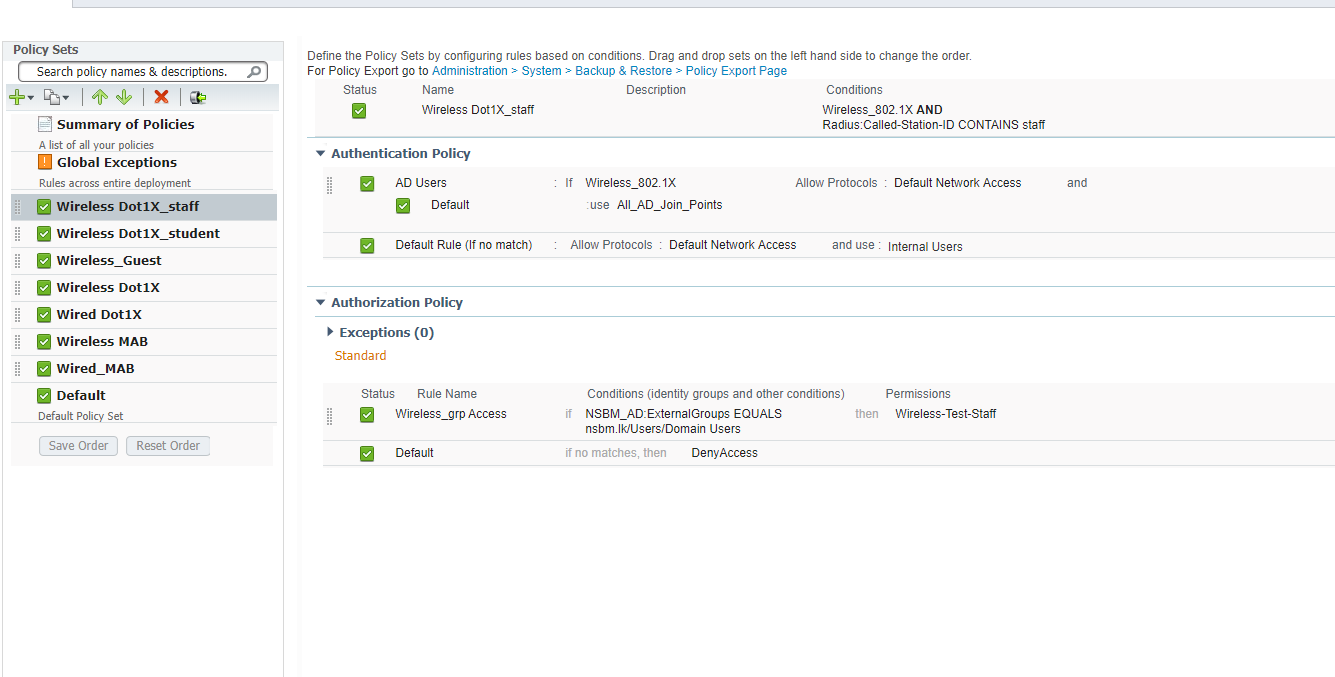Enable the Wireless_Guest status checkbox
This screenshot has width=1335, height=677.
[x=43, y=260]
